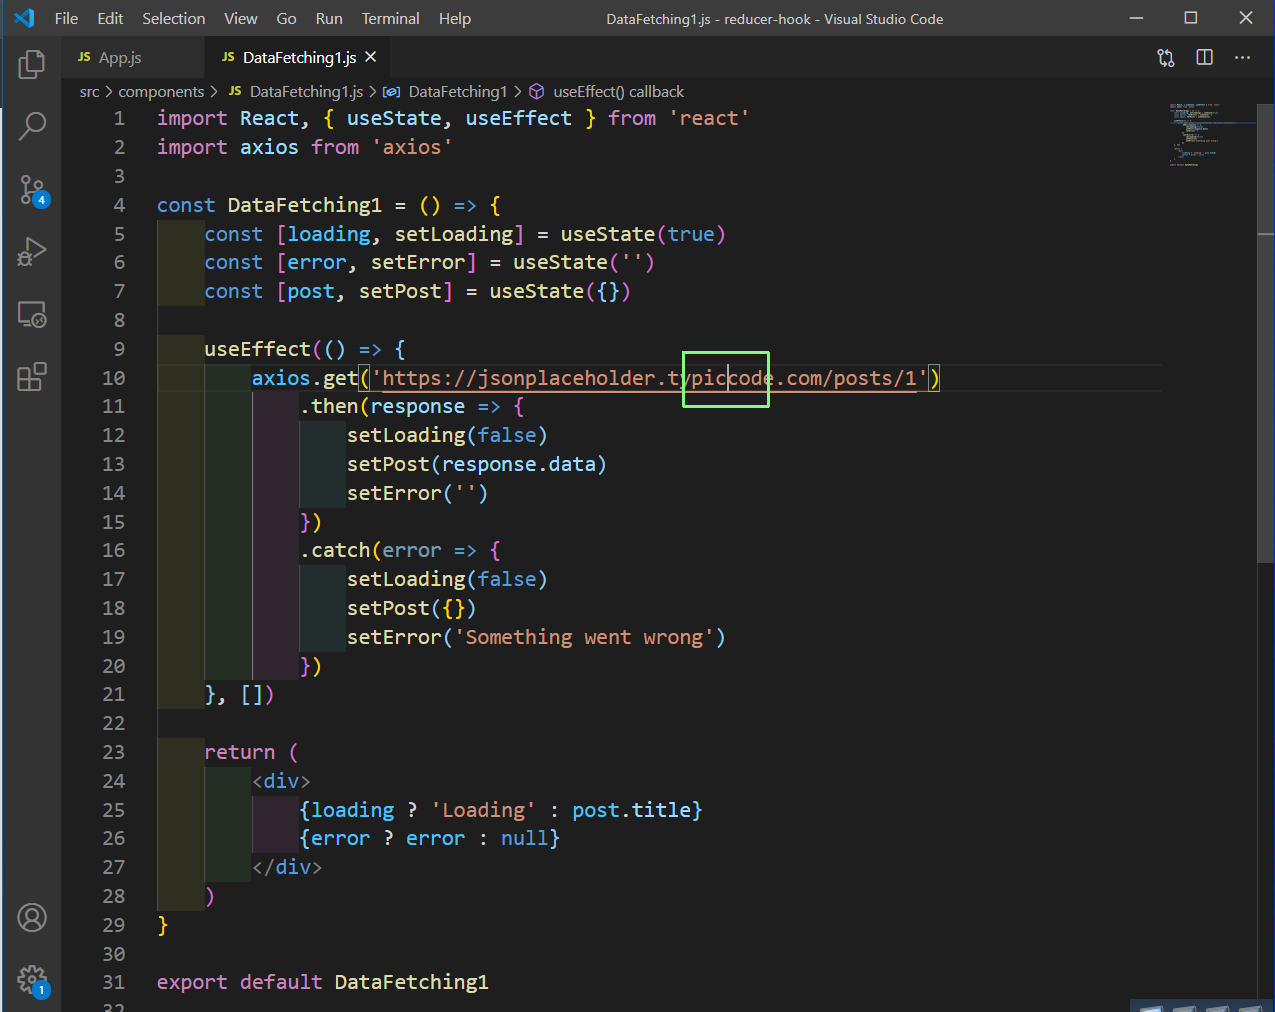This screenshot has width=1275, height=1012.
Task: Click the VS Code logo icon
Action: (x=25, y=18)
